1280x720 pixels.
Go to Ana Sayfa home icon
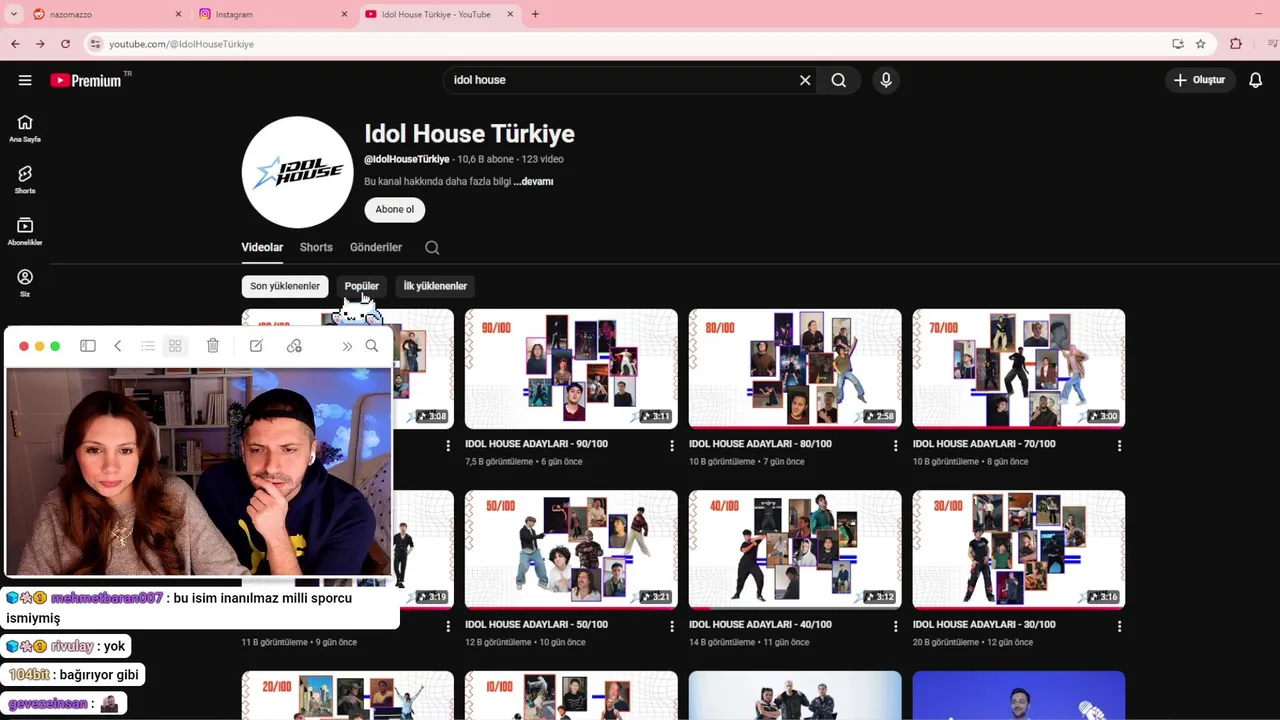pyautogui.click(x=25, y=128)
